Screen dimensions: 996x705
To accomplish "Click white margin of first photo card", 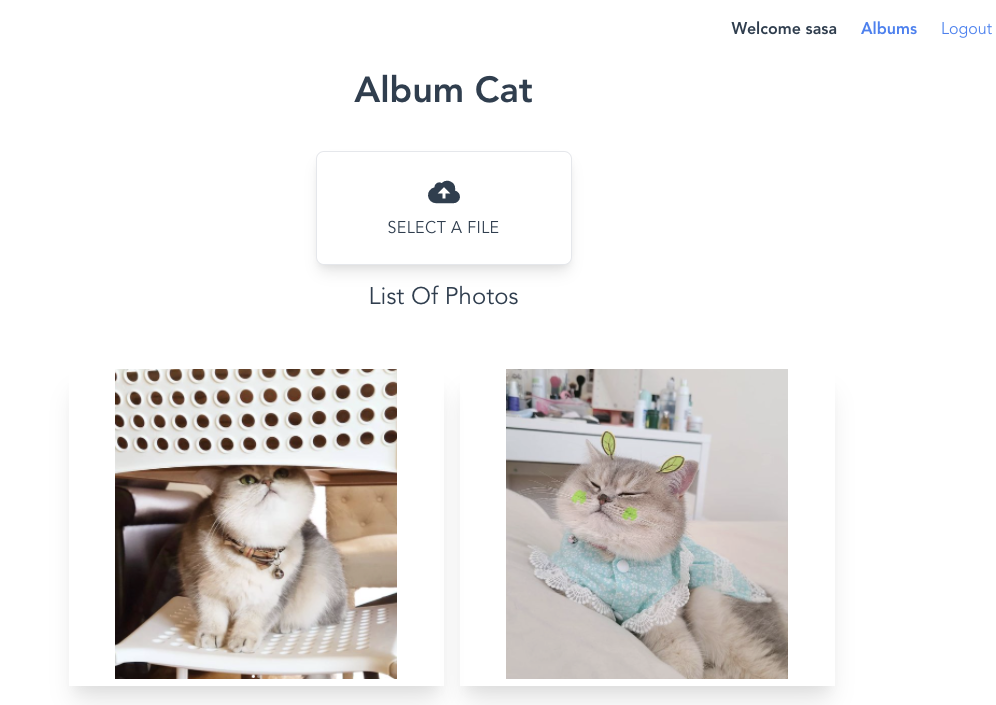I will pos(92,527).
